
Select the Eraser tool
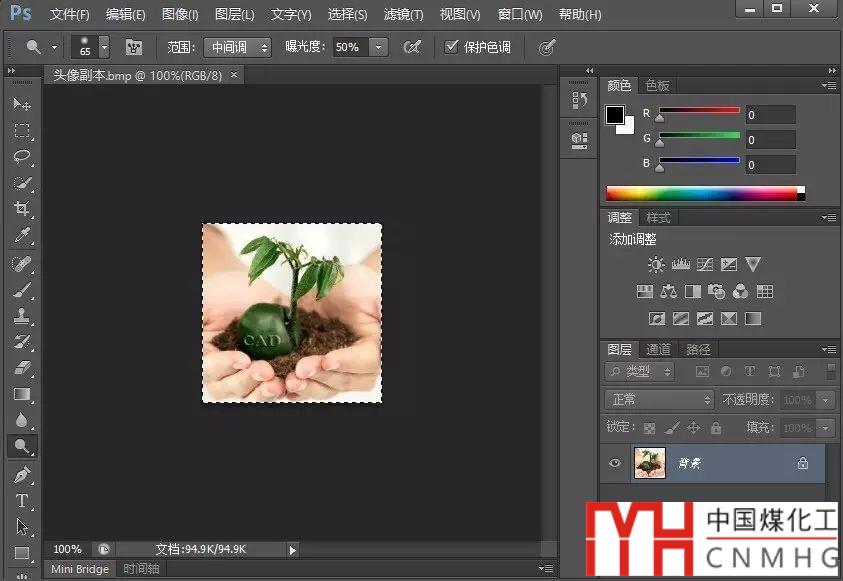click(x=22, y=368)
